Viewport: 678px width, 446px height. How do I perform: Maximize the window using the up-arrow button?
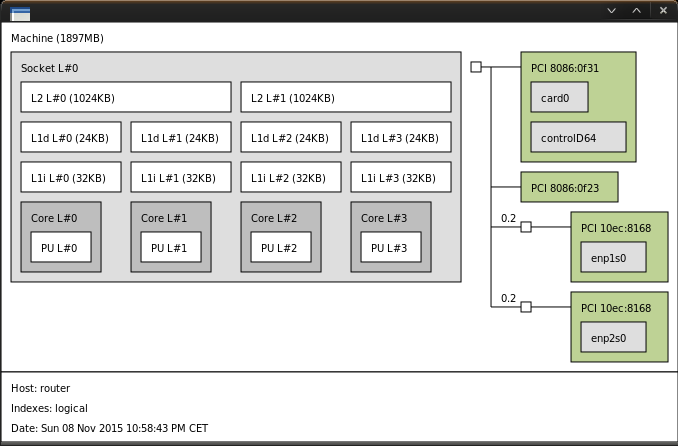tap(637, 11)
